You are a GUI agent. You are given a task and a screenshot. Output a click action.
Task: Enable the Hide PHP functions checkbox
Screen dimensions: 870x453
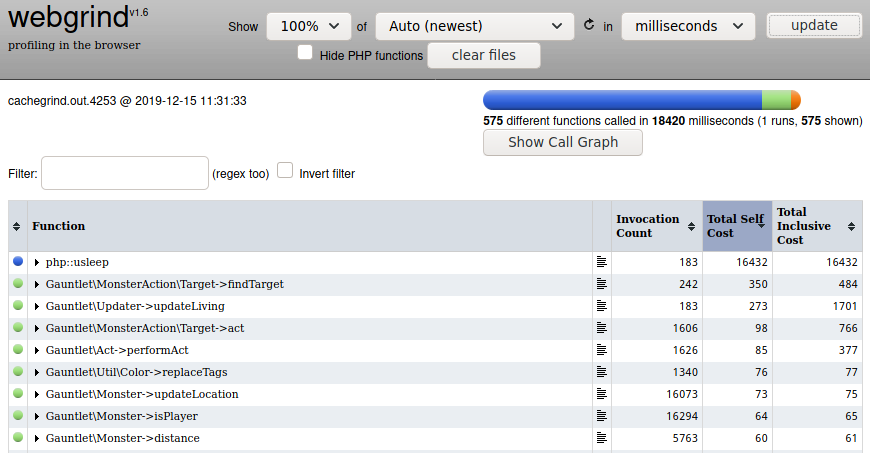[x=306, y=53]
